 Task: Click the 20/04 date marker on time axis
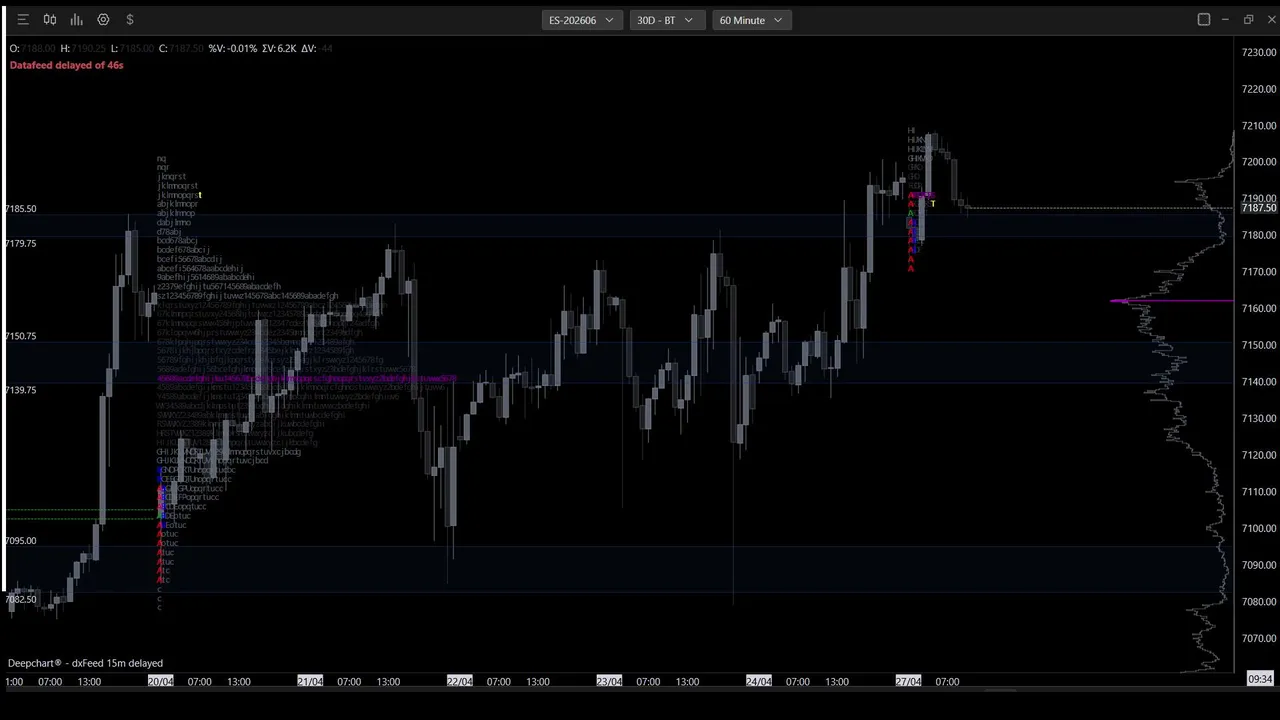(x=160, y=681)
